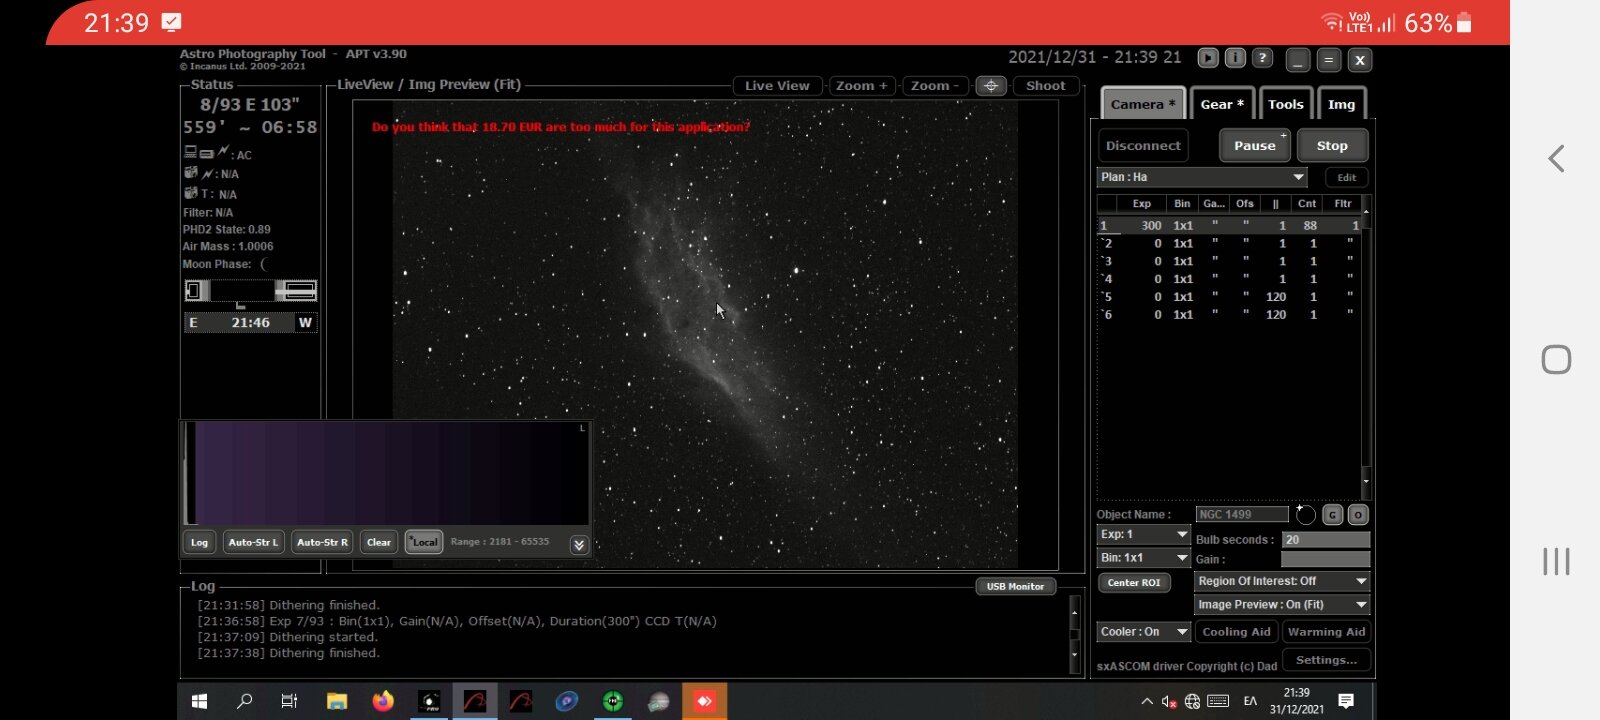Open Firefox from the Windows taskbar
Image resolution: width=1600 pixels, height=720 pixels.
coord(382,701)
